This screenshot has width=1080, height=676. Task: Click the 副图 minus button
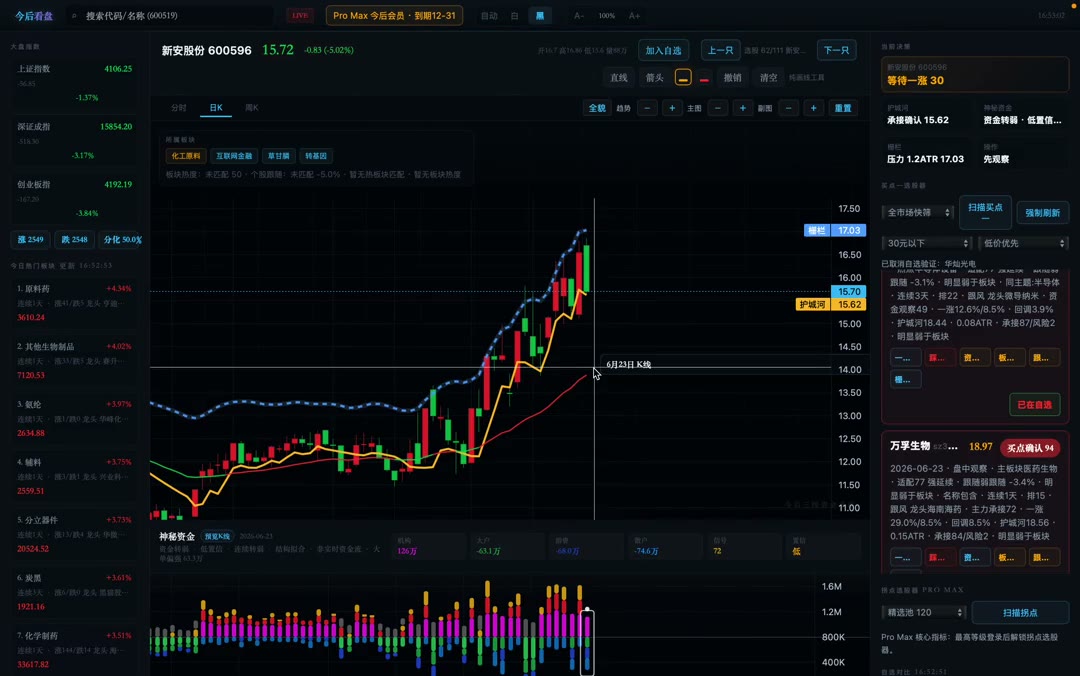click(x=789, y=108)
